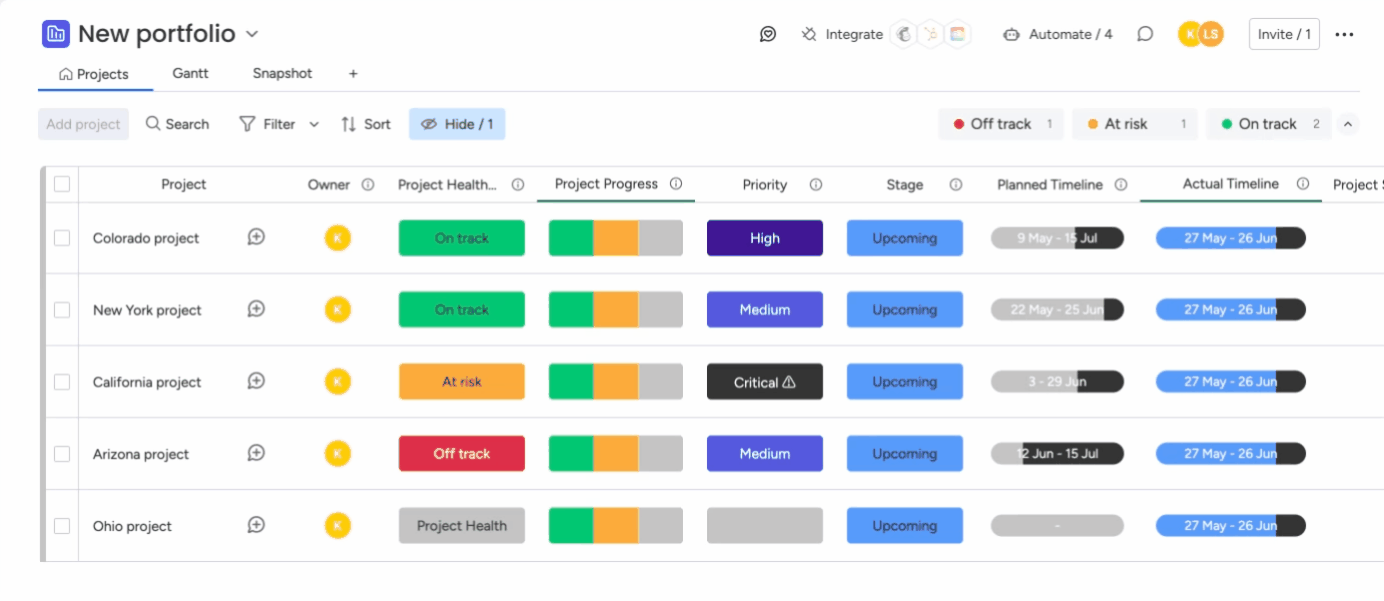Open the Integrate plug icon
This screenshot has height=601, width=1384.
click(x=809, y=34)
